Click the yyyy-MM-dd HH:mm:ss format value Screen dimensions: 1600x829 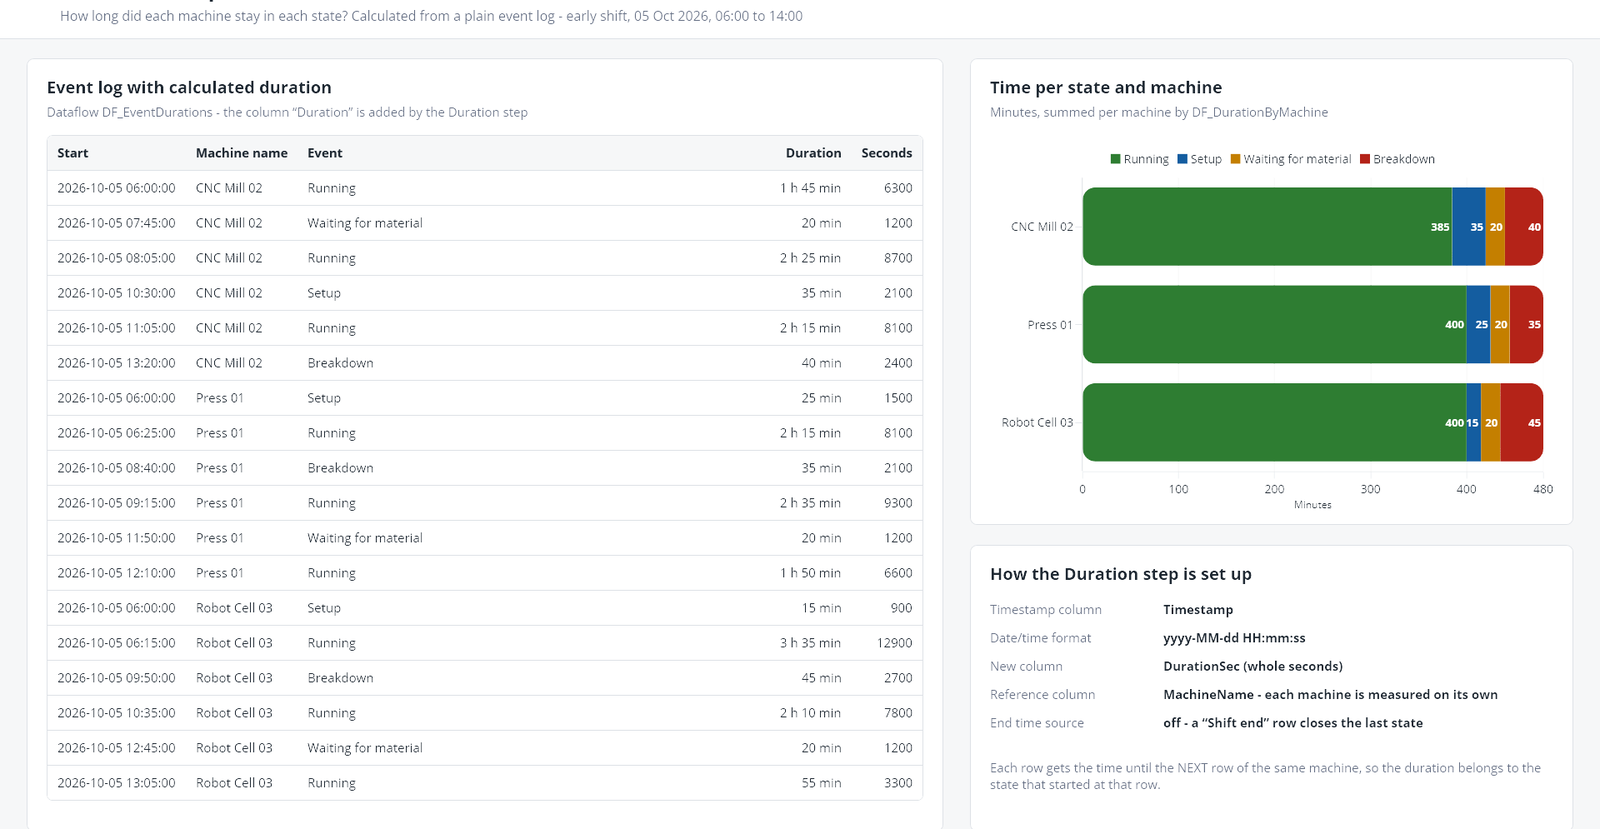click(x=1234, y=638)
